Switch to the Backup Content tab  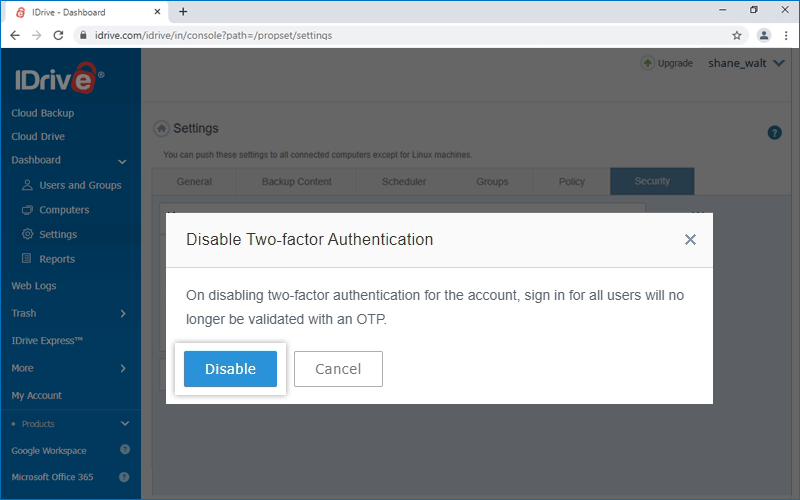pos(296,182)
